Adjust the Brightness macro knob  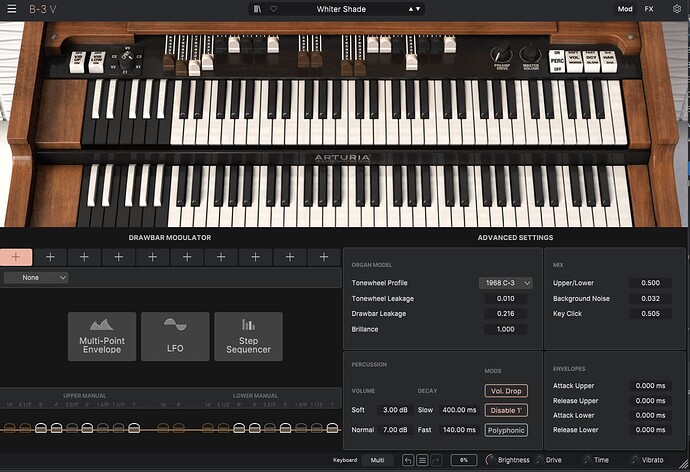[490, 460]
